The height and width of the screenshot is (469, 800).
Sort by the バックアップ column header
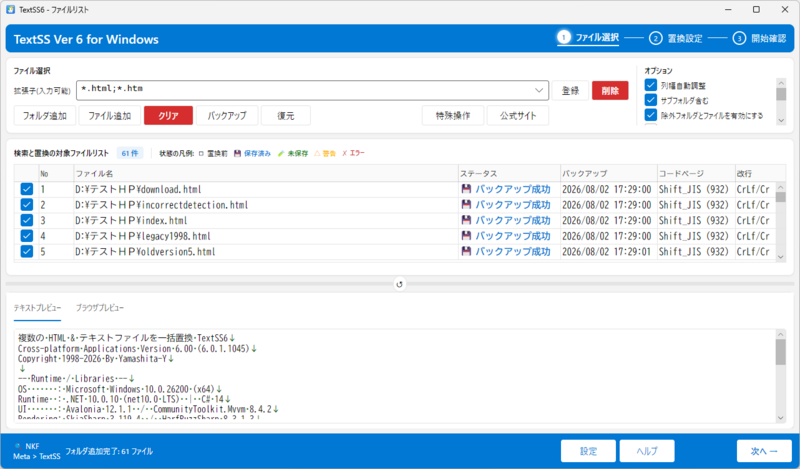(609, 174)
